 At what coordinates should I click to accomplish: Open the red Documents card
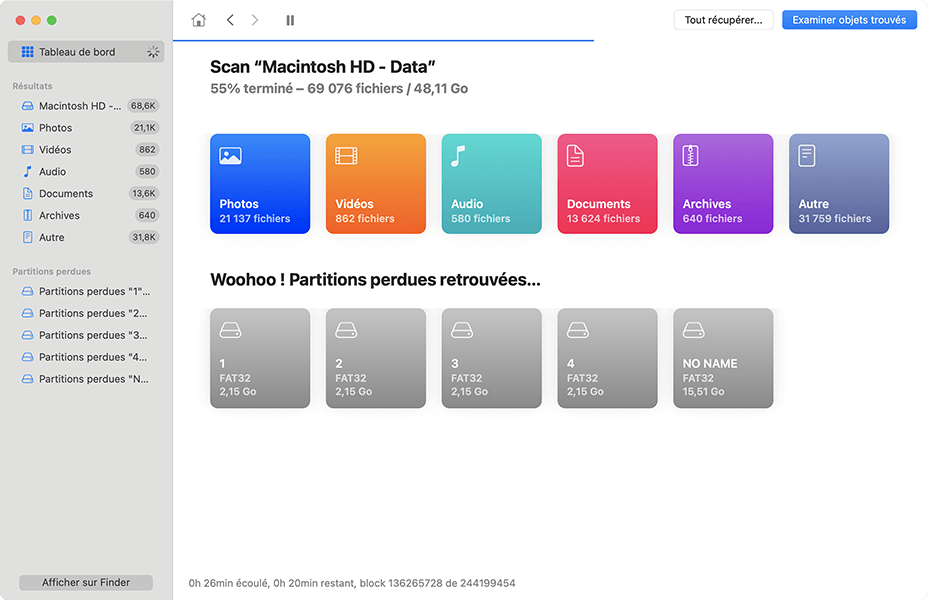pos(607,184)
